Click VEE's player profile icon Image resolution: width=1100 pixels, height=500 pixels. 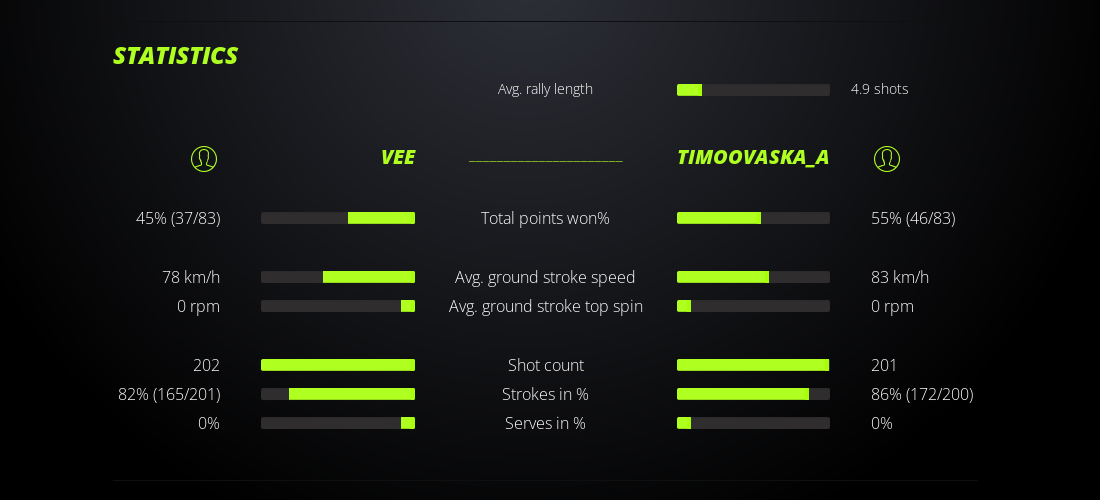tap(204, 158)
